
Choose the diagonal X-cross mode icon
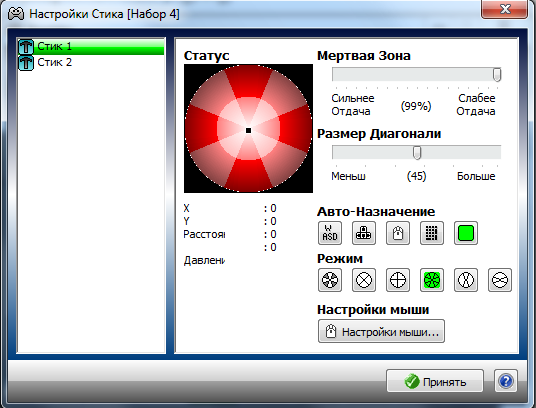tap(364, 280)
